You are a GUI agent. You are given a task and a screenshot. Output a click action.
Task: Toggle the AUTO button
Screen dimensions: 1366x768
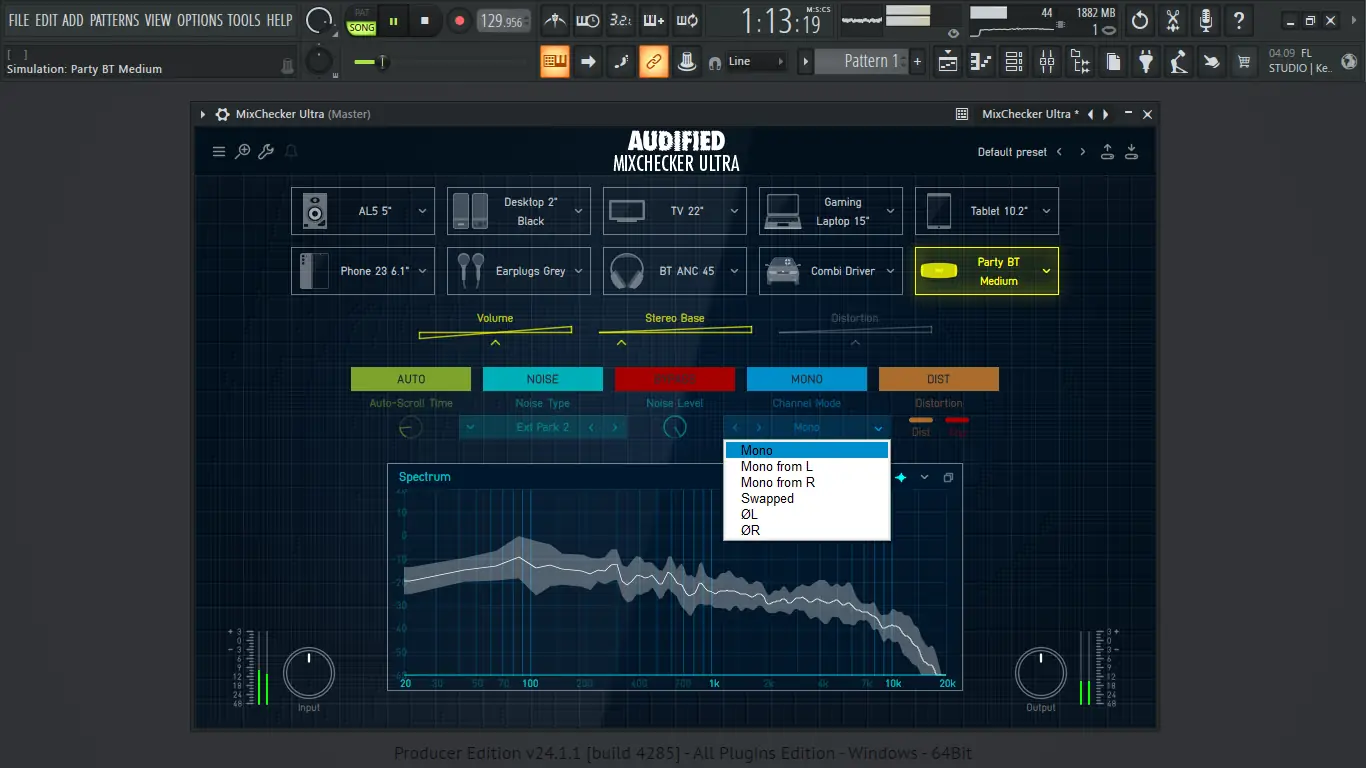411,379
